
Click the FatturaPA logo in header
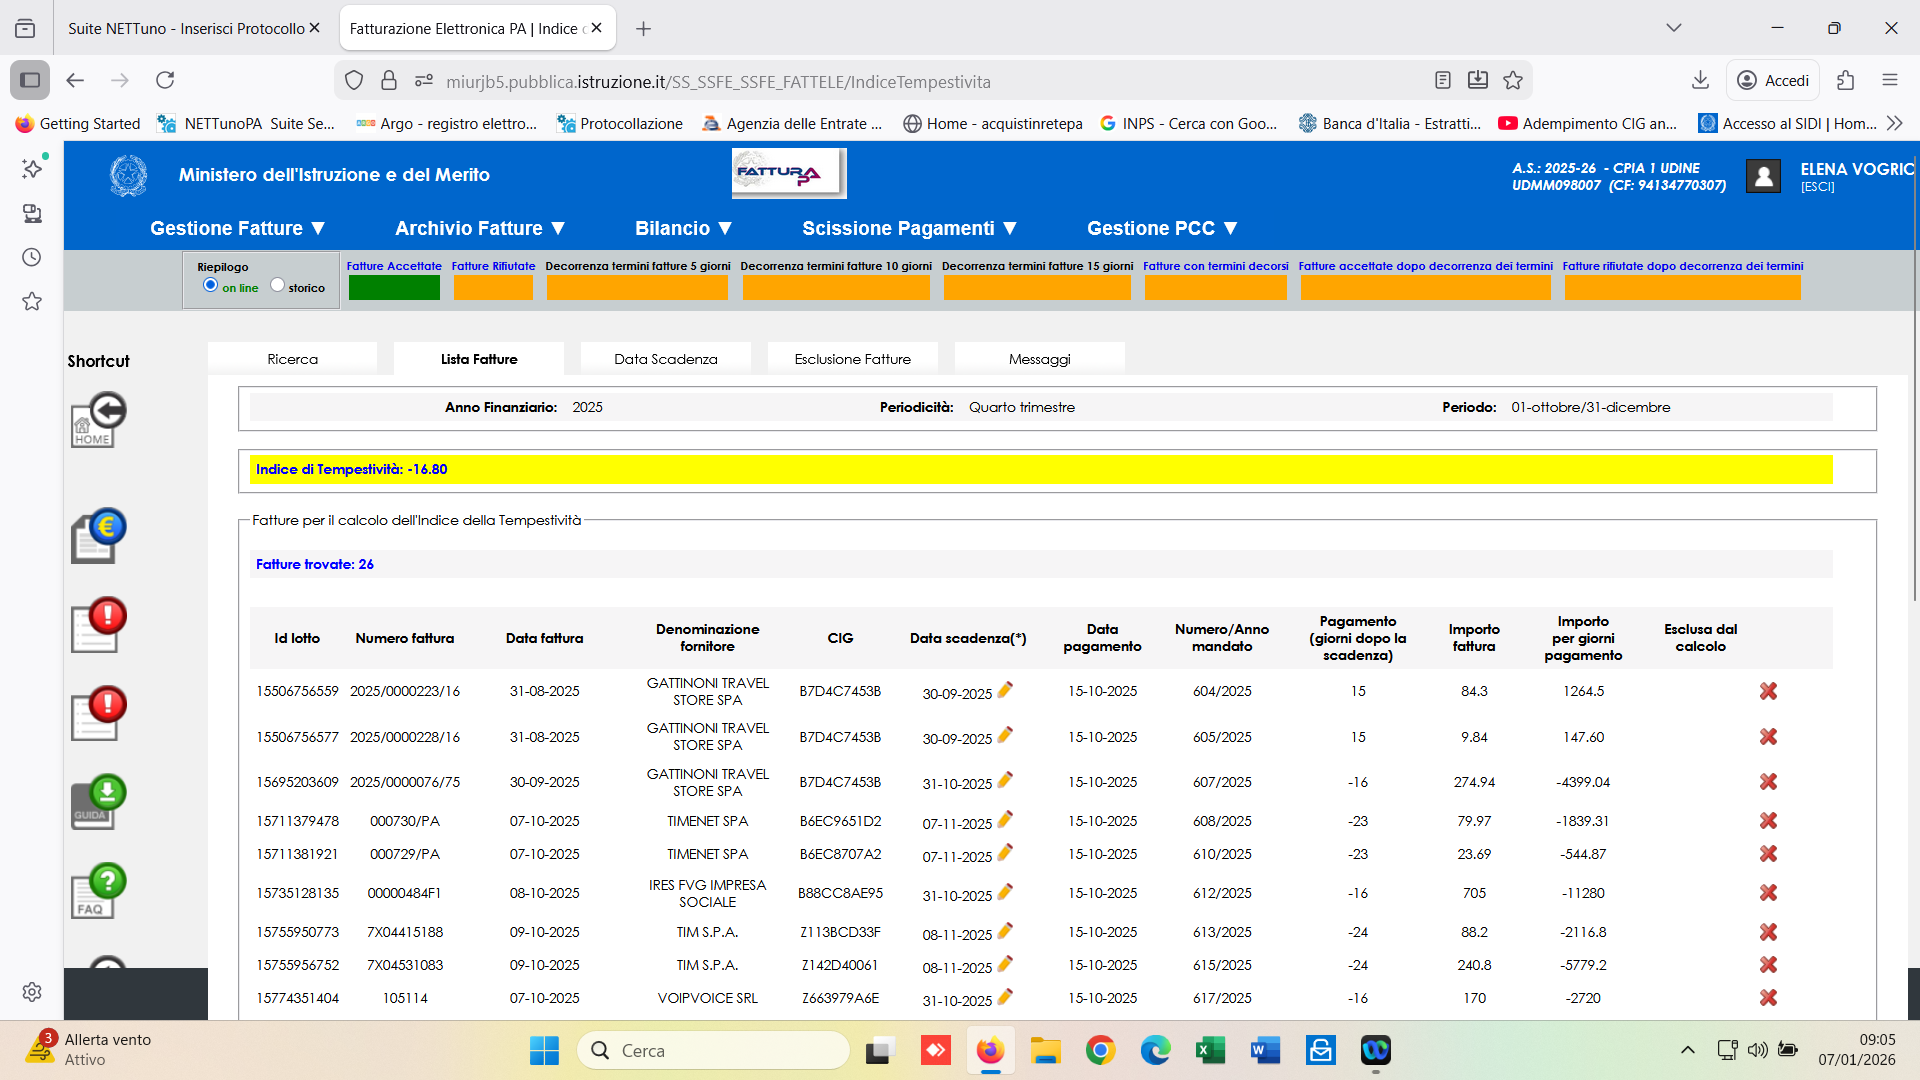click(788, 174)
